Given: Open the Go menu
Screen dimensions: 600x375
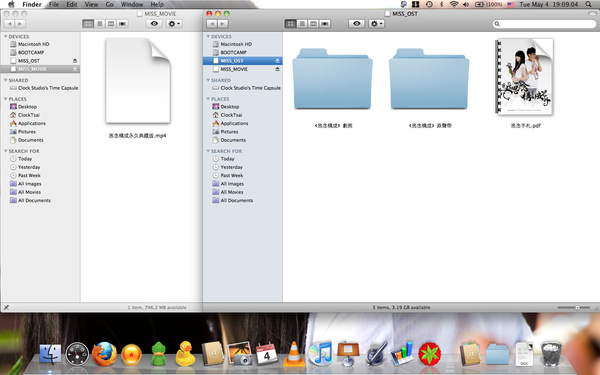Looking at the screenshot, I should (109, 5).
